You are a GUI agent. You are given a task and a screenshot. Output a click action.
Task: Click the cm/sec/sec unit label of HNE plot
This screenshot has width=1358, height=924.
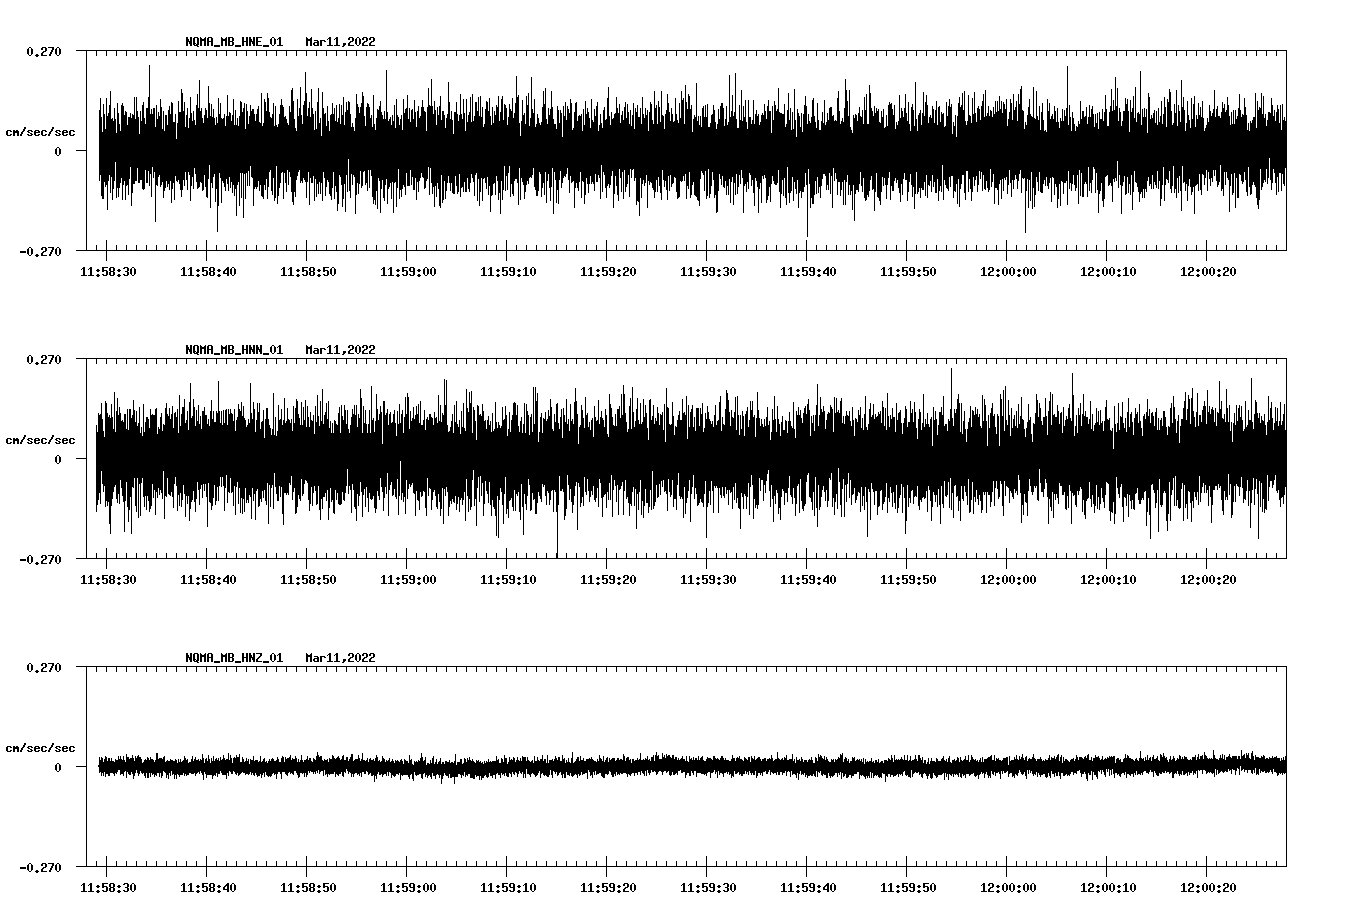click(40, 132)
